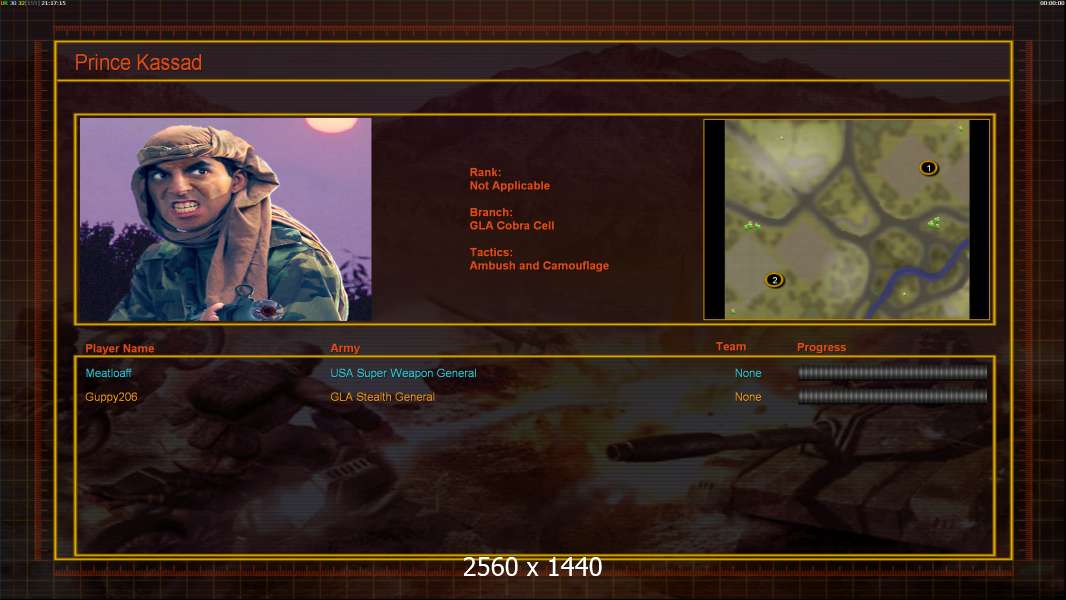Screen dimensions: 1066x600
Task: Click the Rank: Not Applicable text
Action: click(x=509, y=179)
